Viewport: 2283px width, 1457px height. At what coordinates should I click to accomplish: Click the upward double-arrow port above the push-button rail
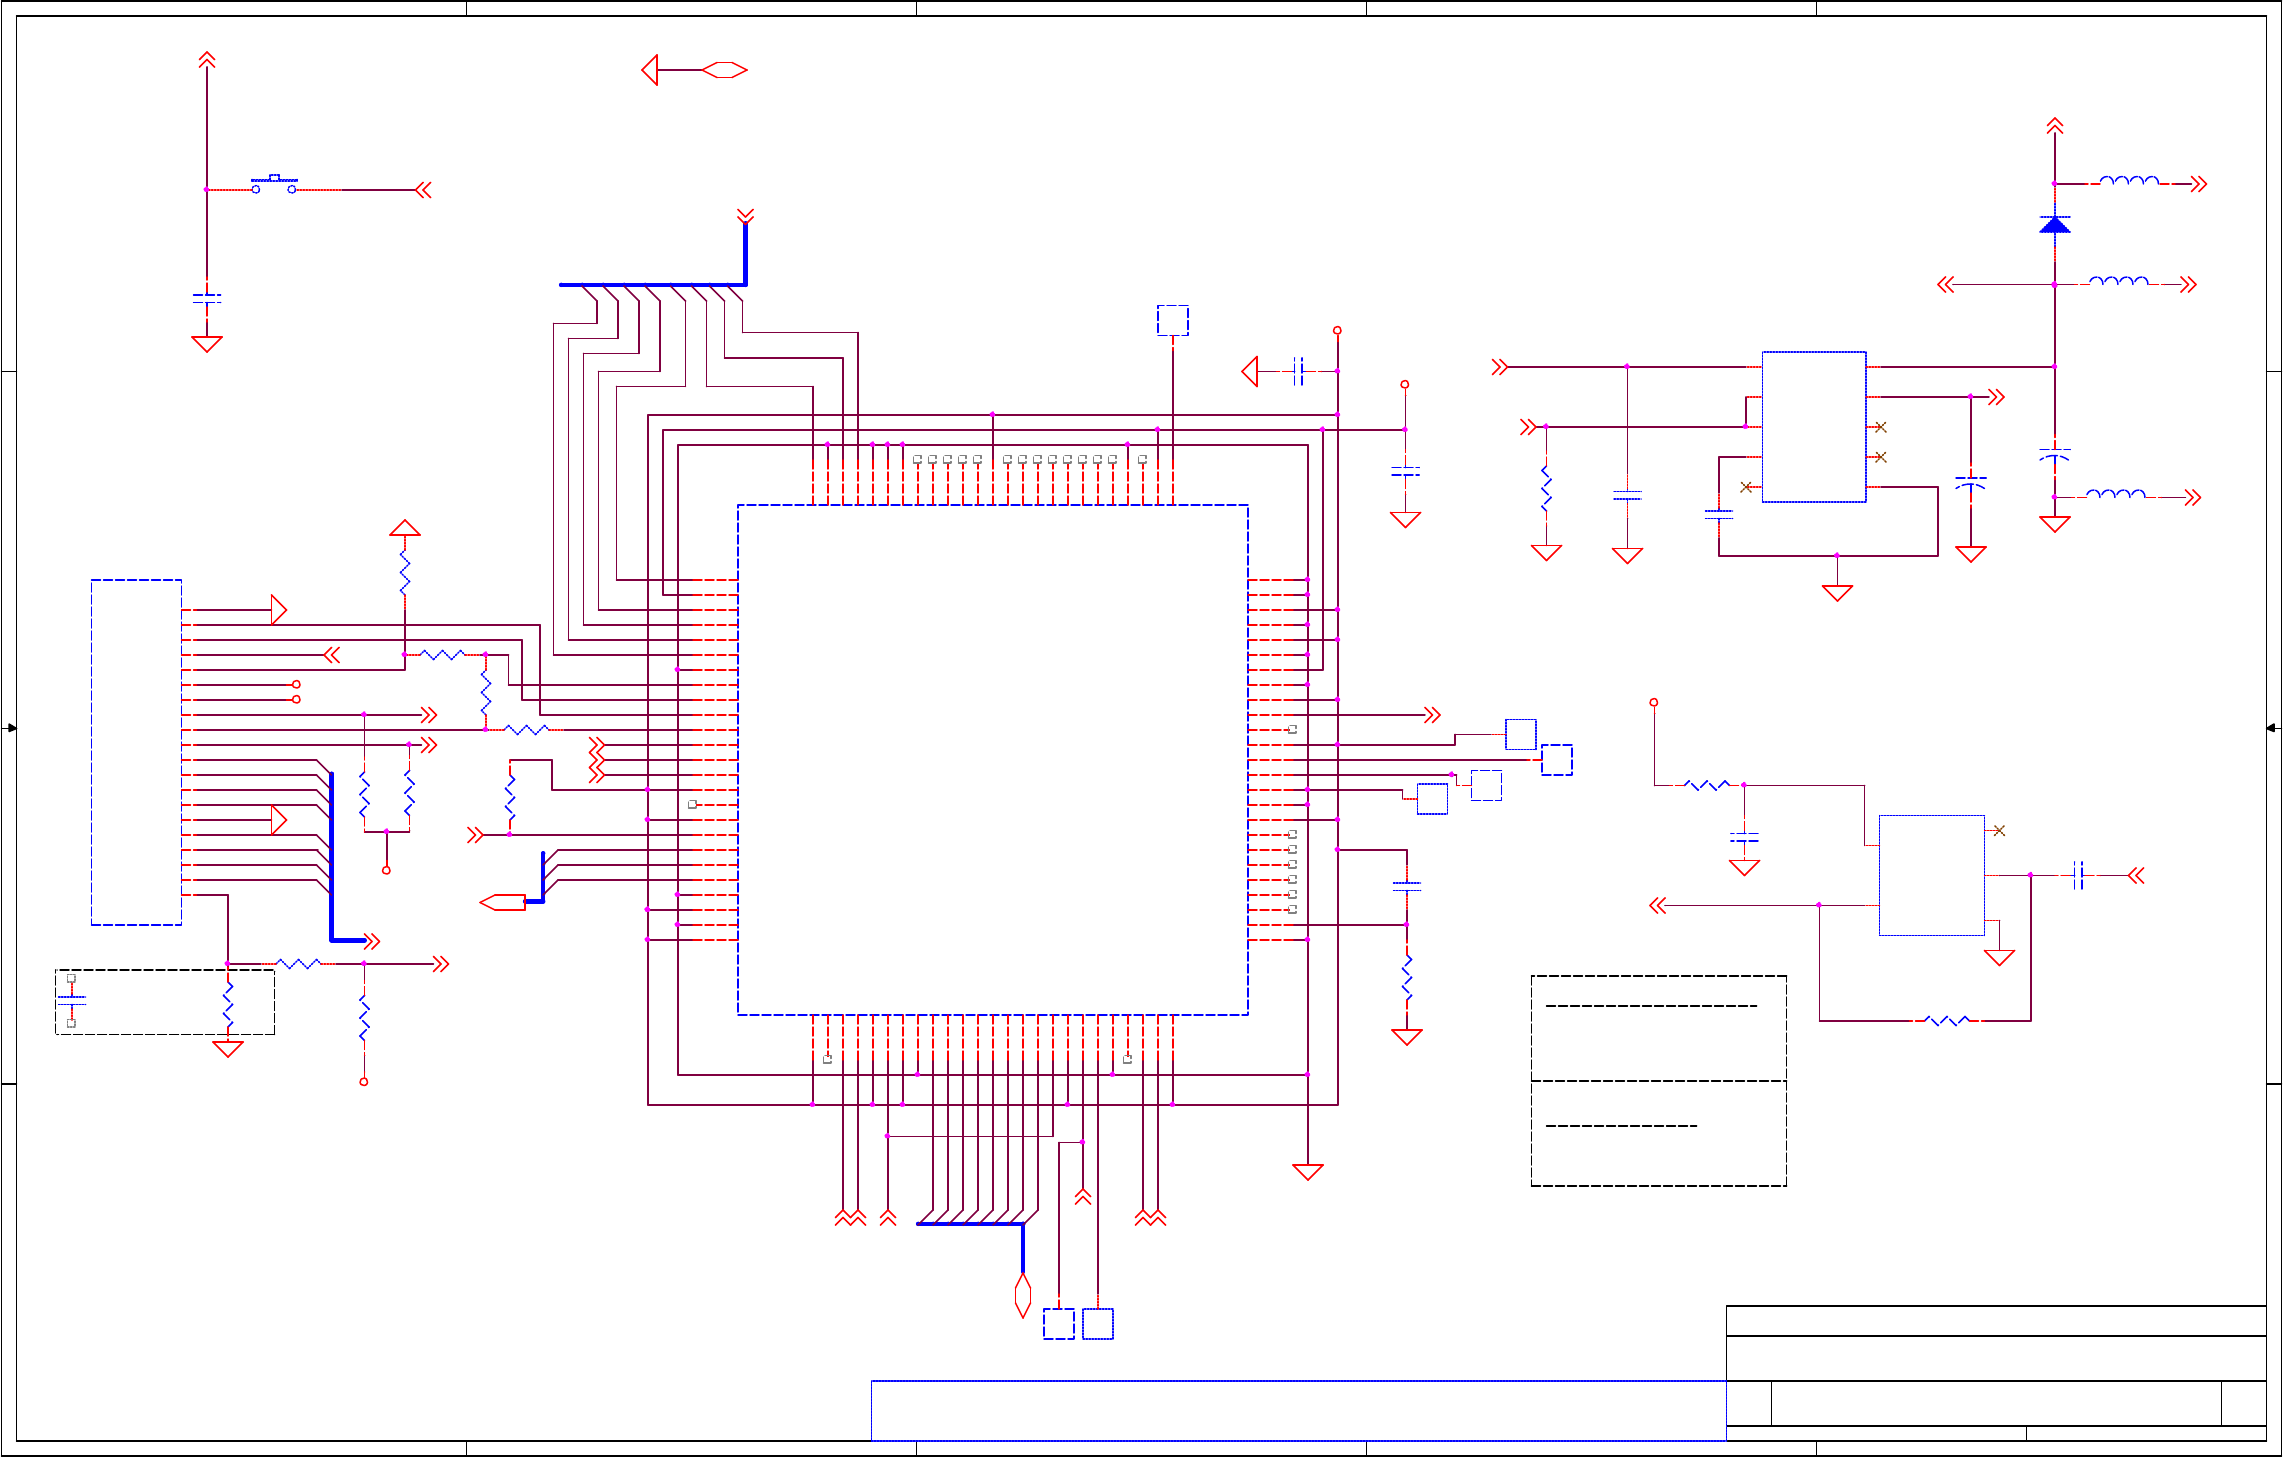tap(207, 61)
